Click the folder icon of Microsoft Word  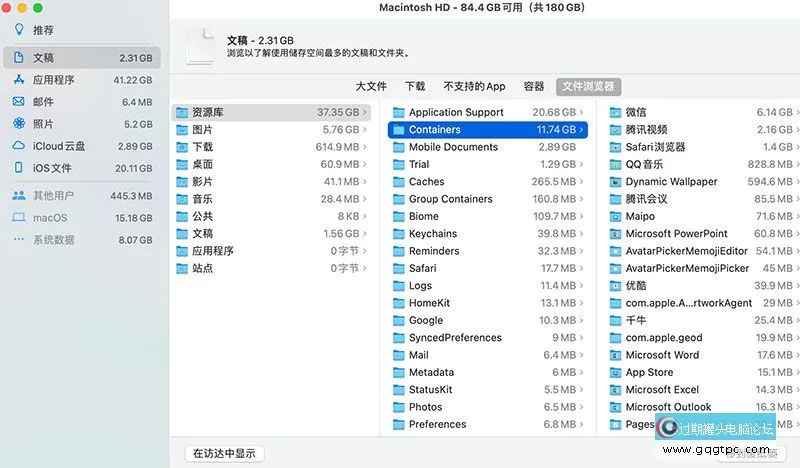tap(616, 355)
